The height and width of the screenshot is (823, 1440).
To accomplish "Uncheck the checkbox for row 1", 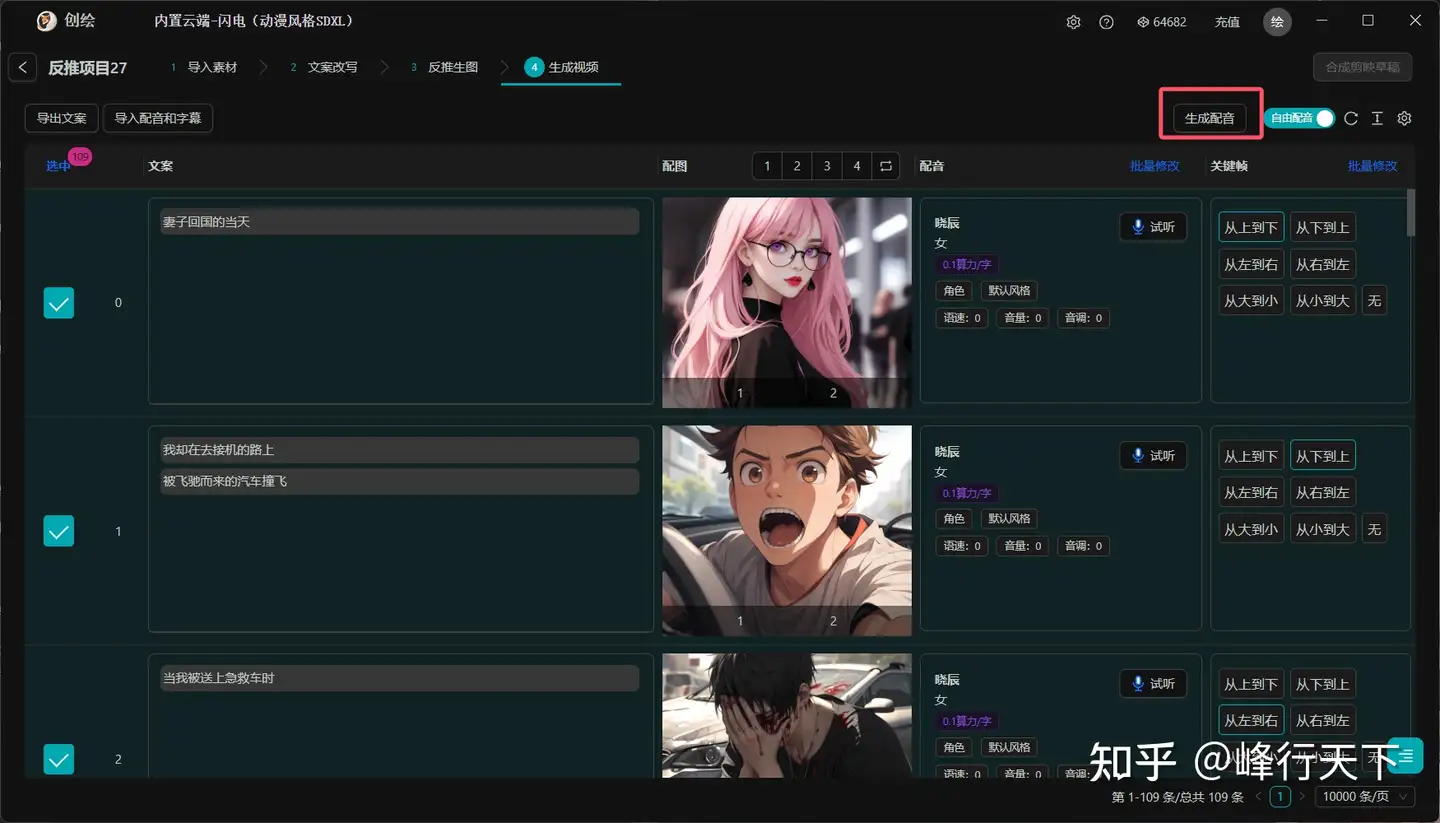I will tap(59, 531).
